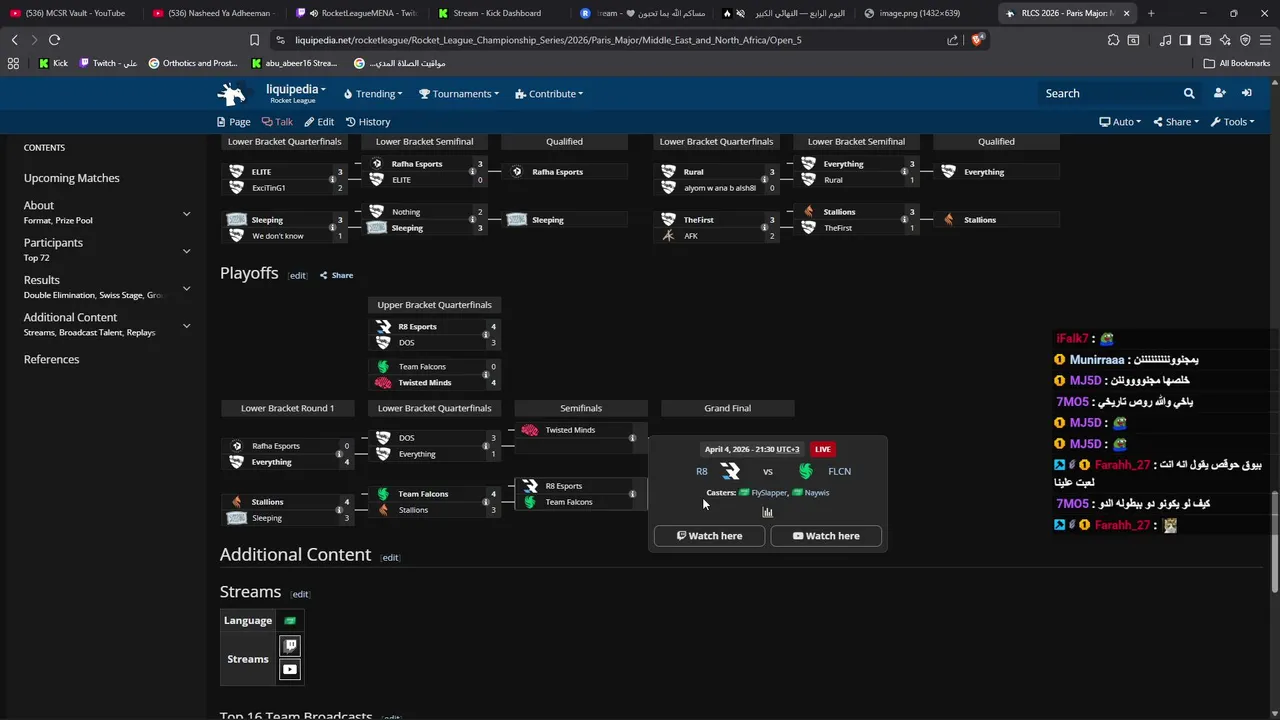The width and height of the screenshot is (1280, 720).
Task: Click into the Search input field
Action: pos(1110,93)
